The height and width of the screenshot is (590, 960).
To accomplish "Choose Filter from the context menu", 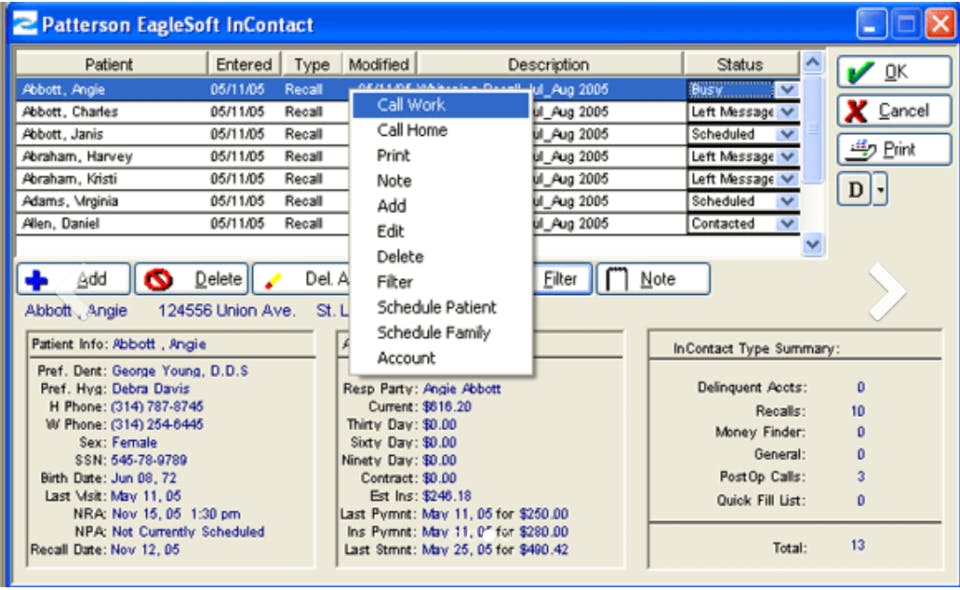I will pos(440,282).
